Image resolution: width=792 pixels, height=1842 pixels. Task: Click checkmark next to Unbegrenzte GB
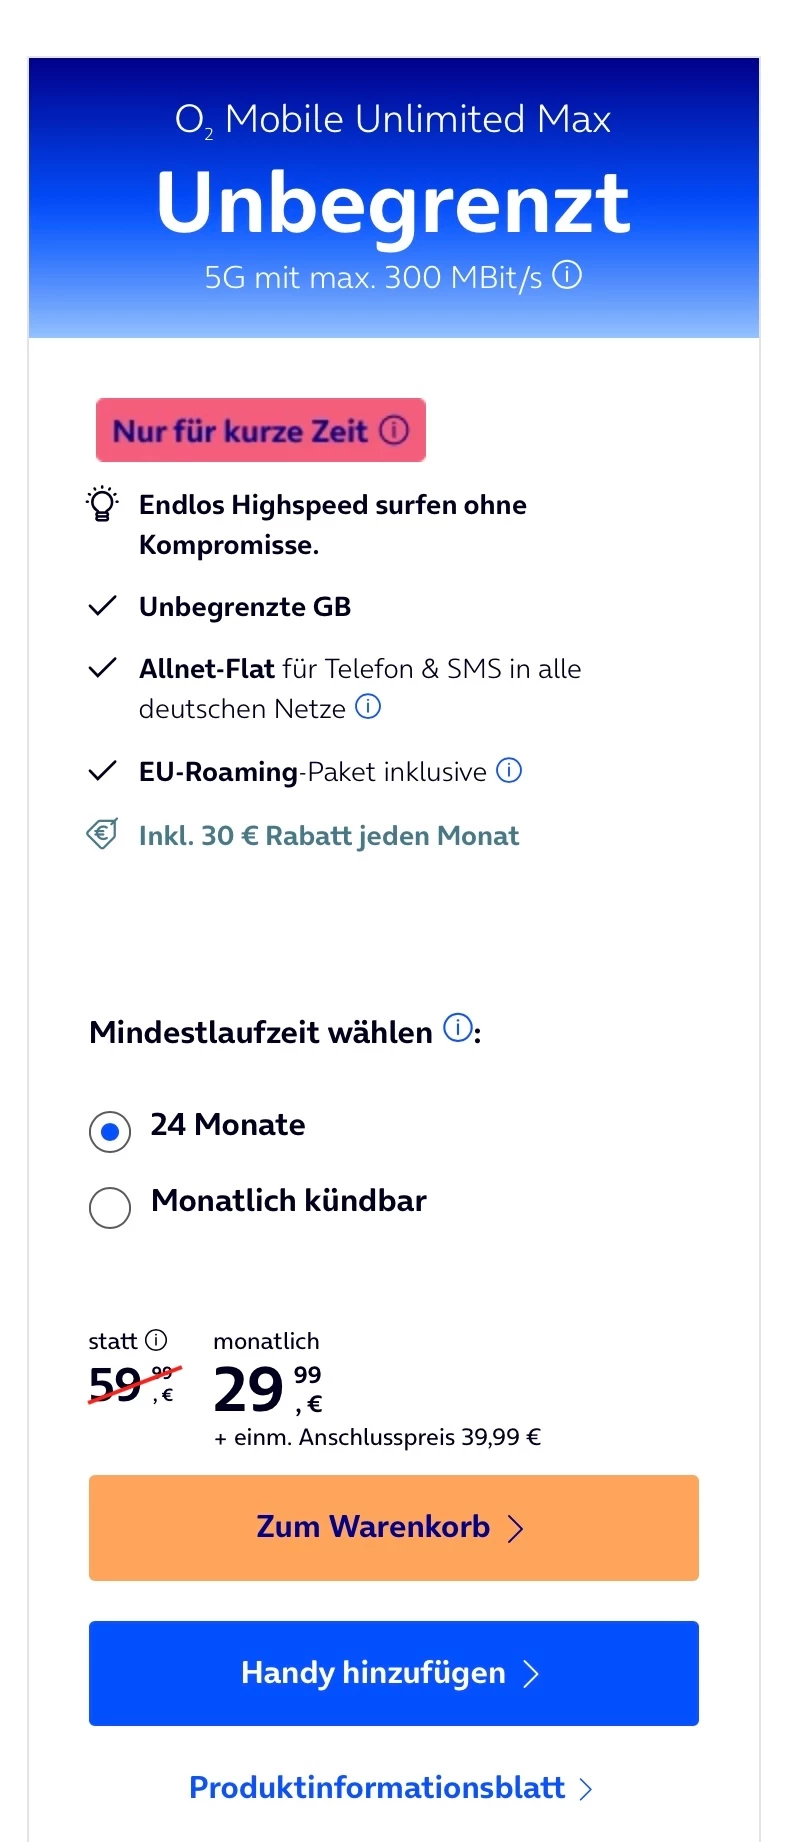[103, 606]
